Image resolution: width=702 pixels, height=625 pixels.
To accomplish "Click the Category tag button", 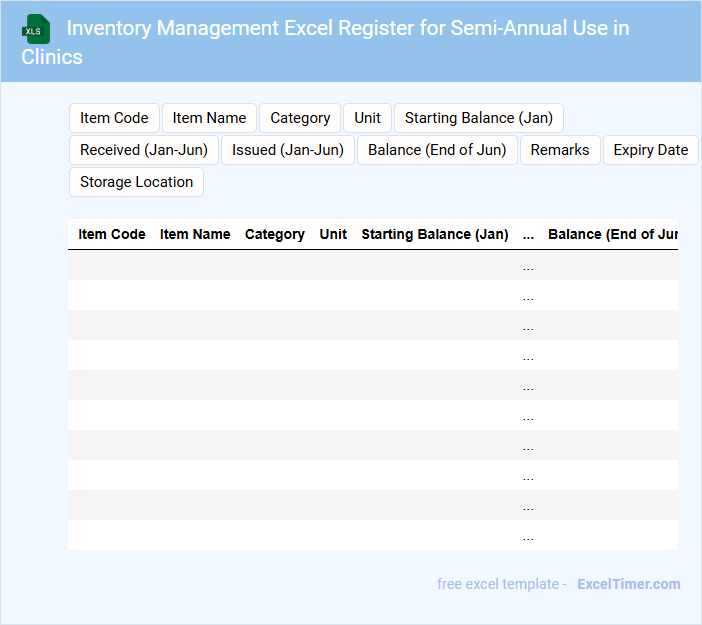I will click(300, 118).
